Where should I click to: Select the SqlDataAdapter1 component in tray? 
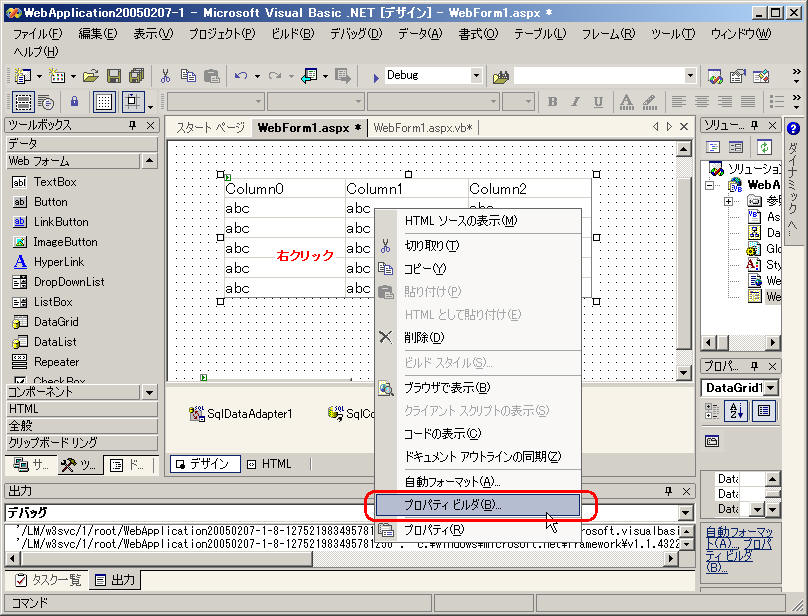click(241, 414)
